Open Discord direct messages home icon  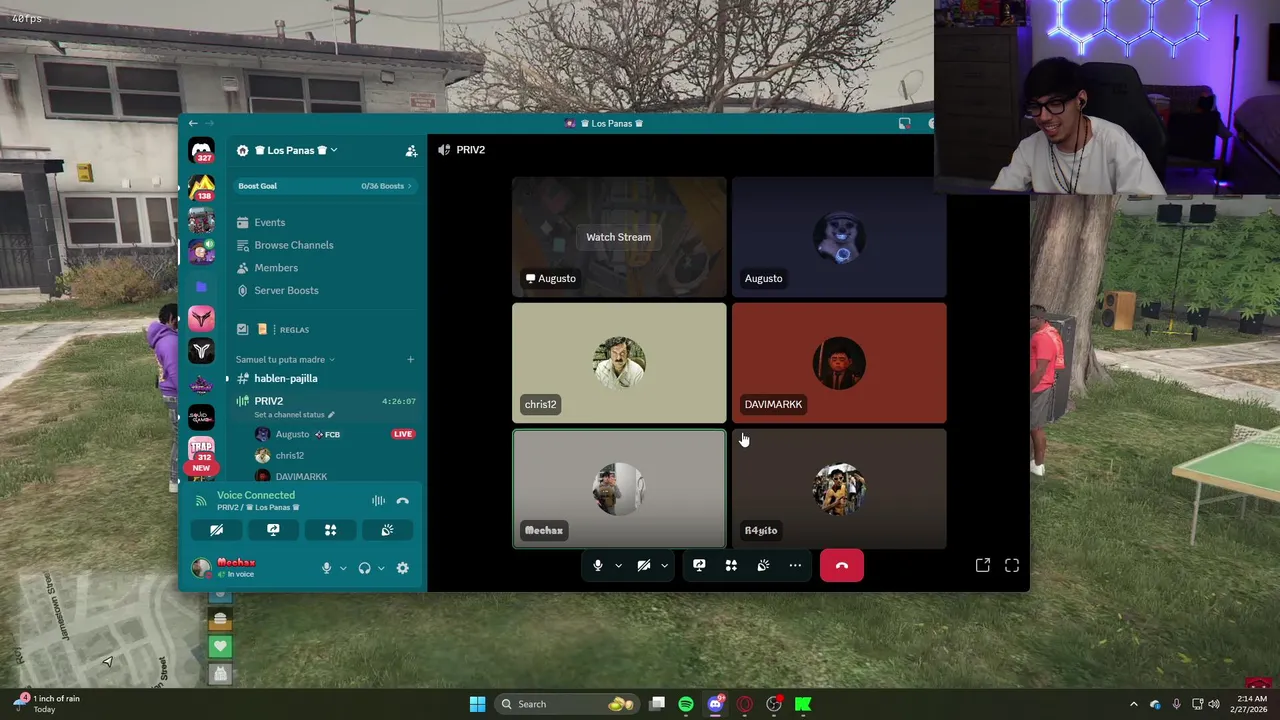202,150
